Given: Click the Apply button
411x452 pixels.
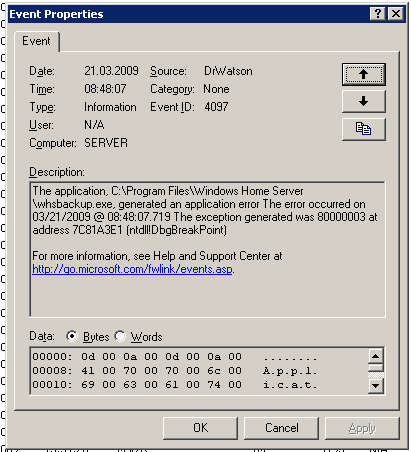Looking at the screenshot, I should click(x=362, y=428).
